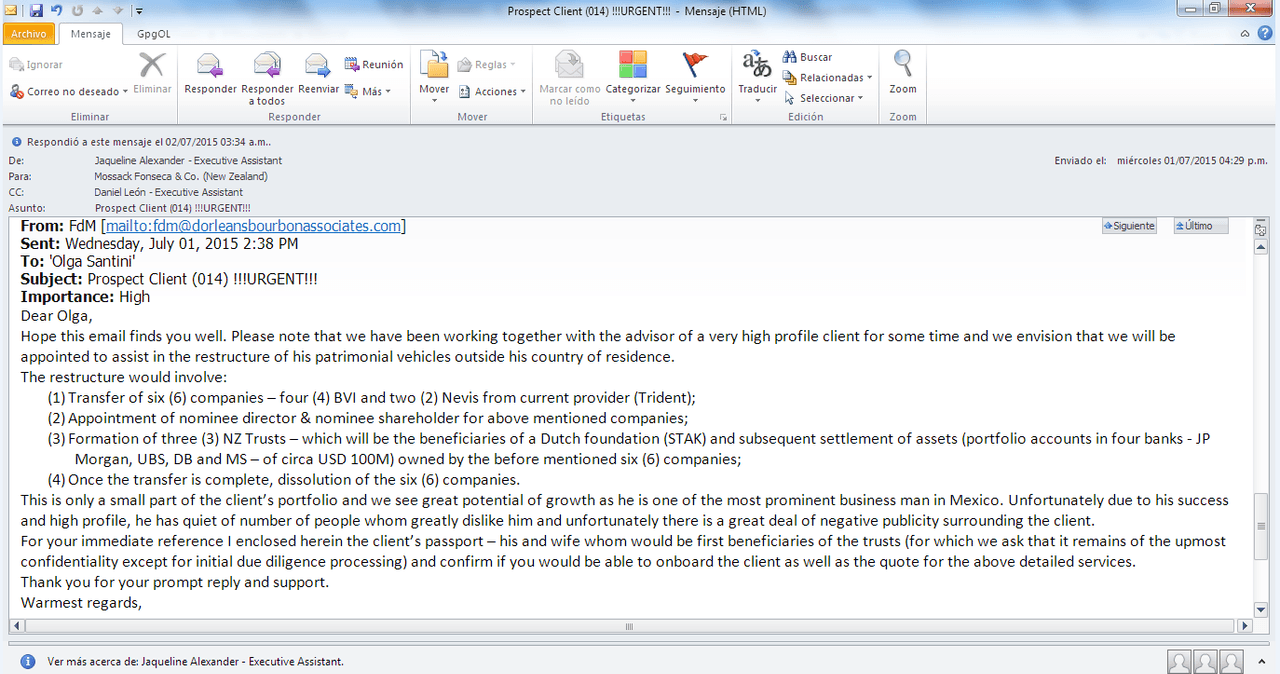The width and height of the screenshot is (1280, 674).
Task: Click the horizontal scrollbar thumb
Action: point(629,626)
